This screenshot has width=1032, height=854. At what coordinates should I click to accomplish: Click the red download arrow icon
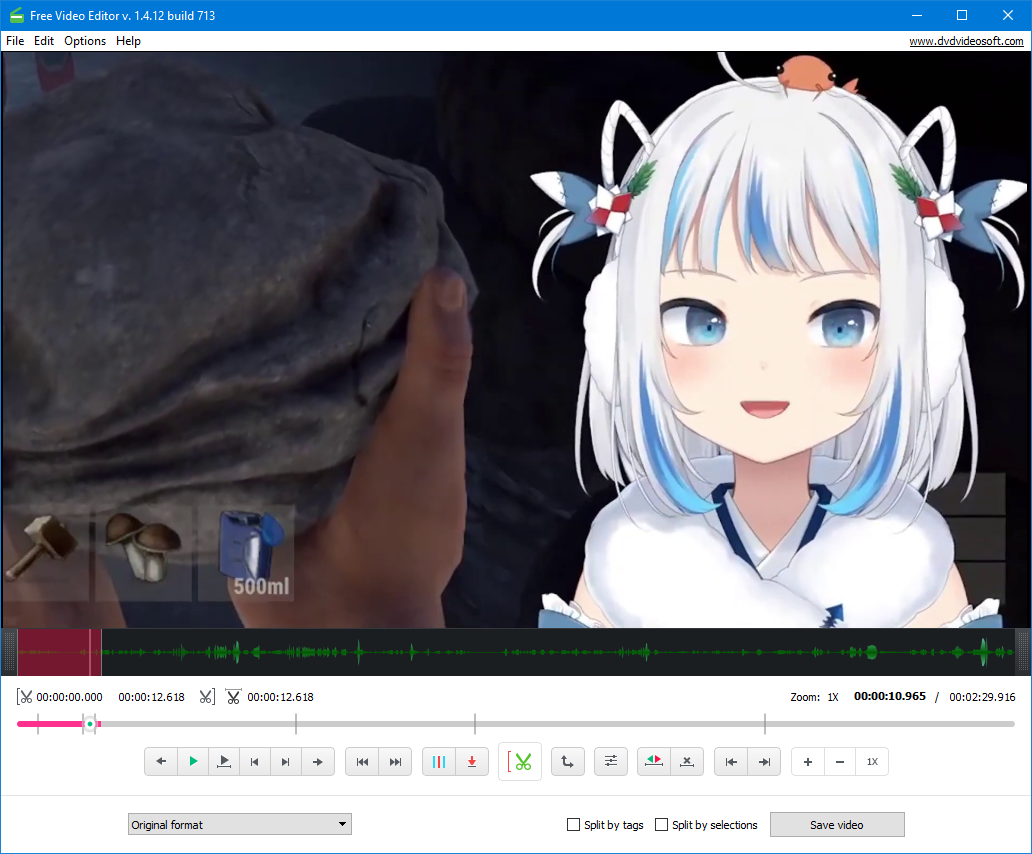coord(471,762)
